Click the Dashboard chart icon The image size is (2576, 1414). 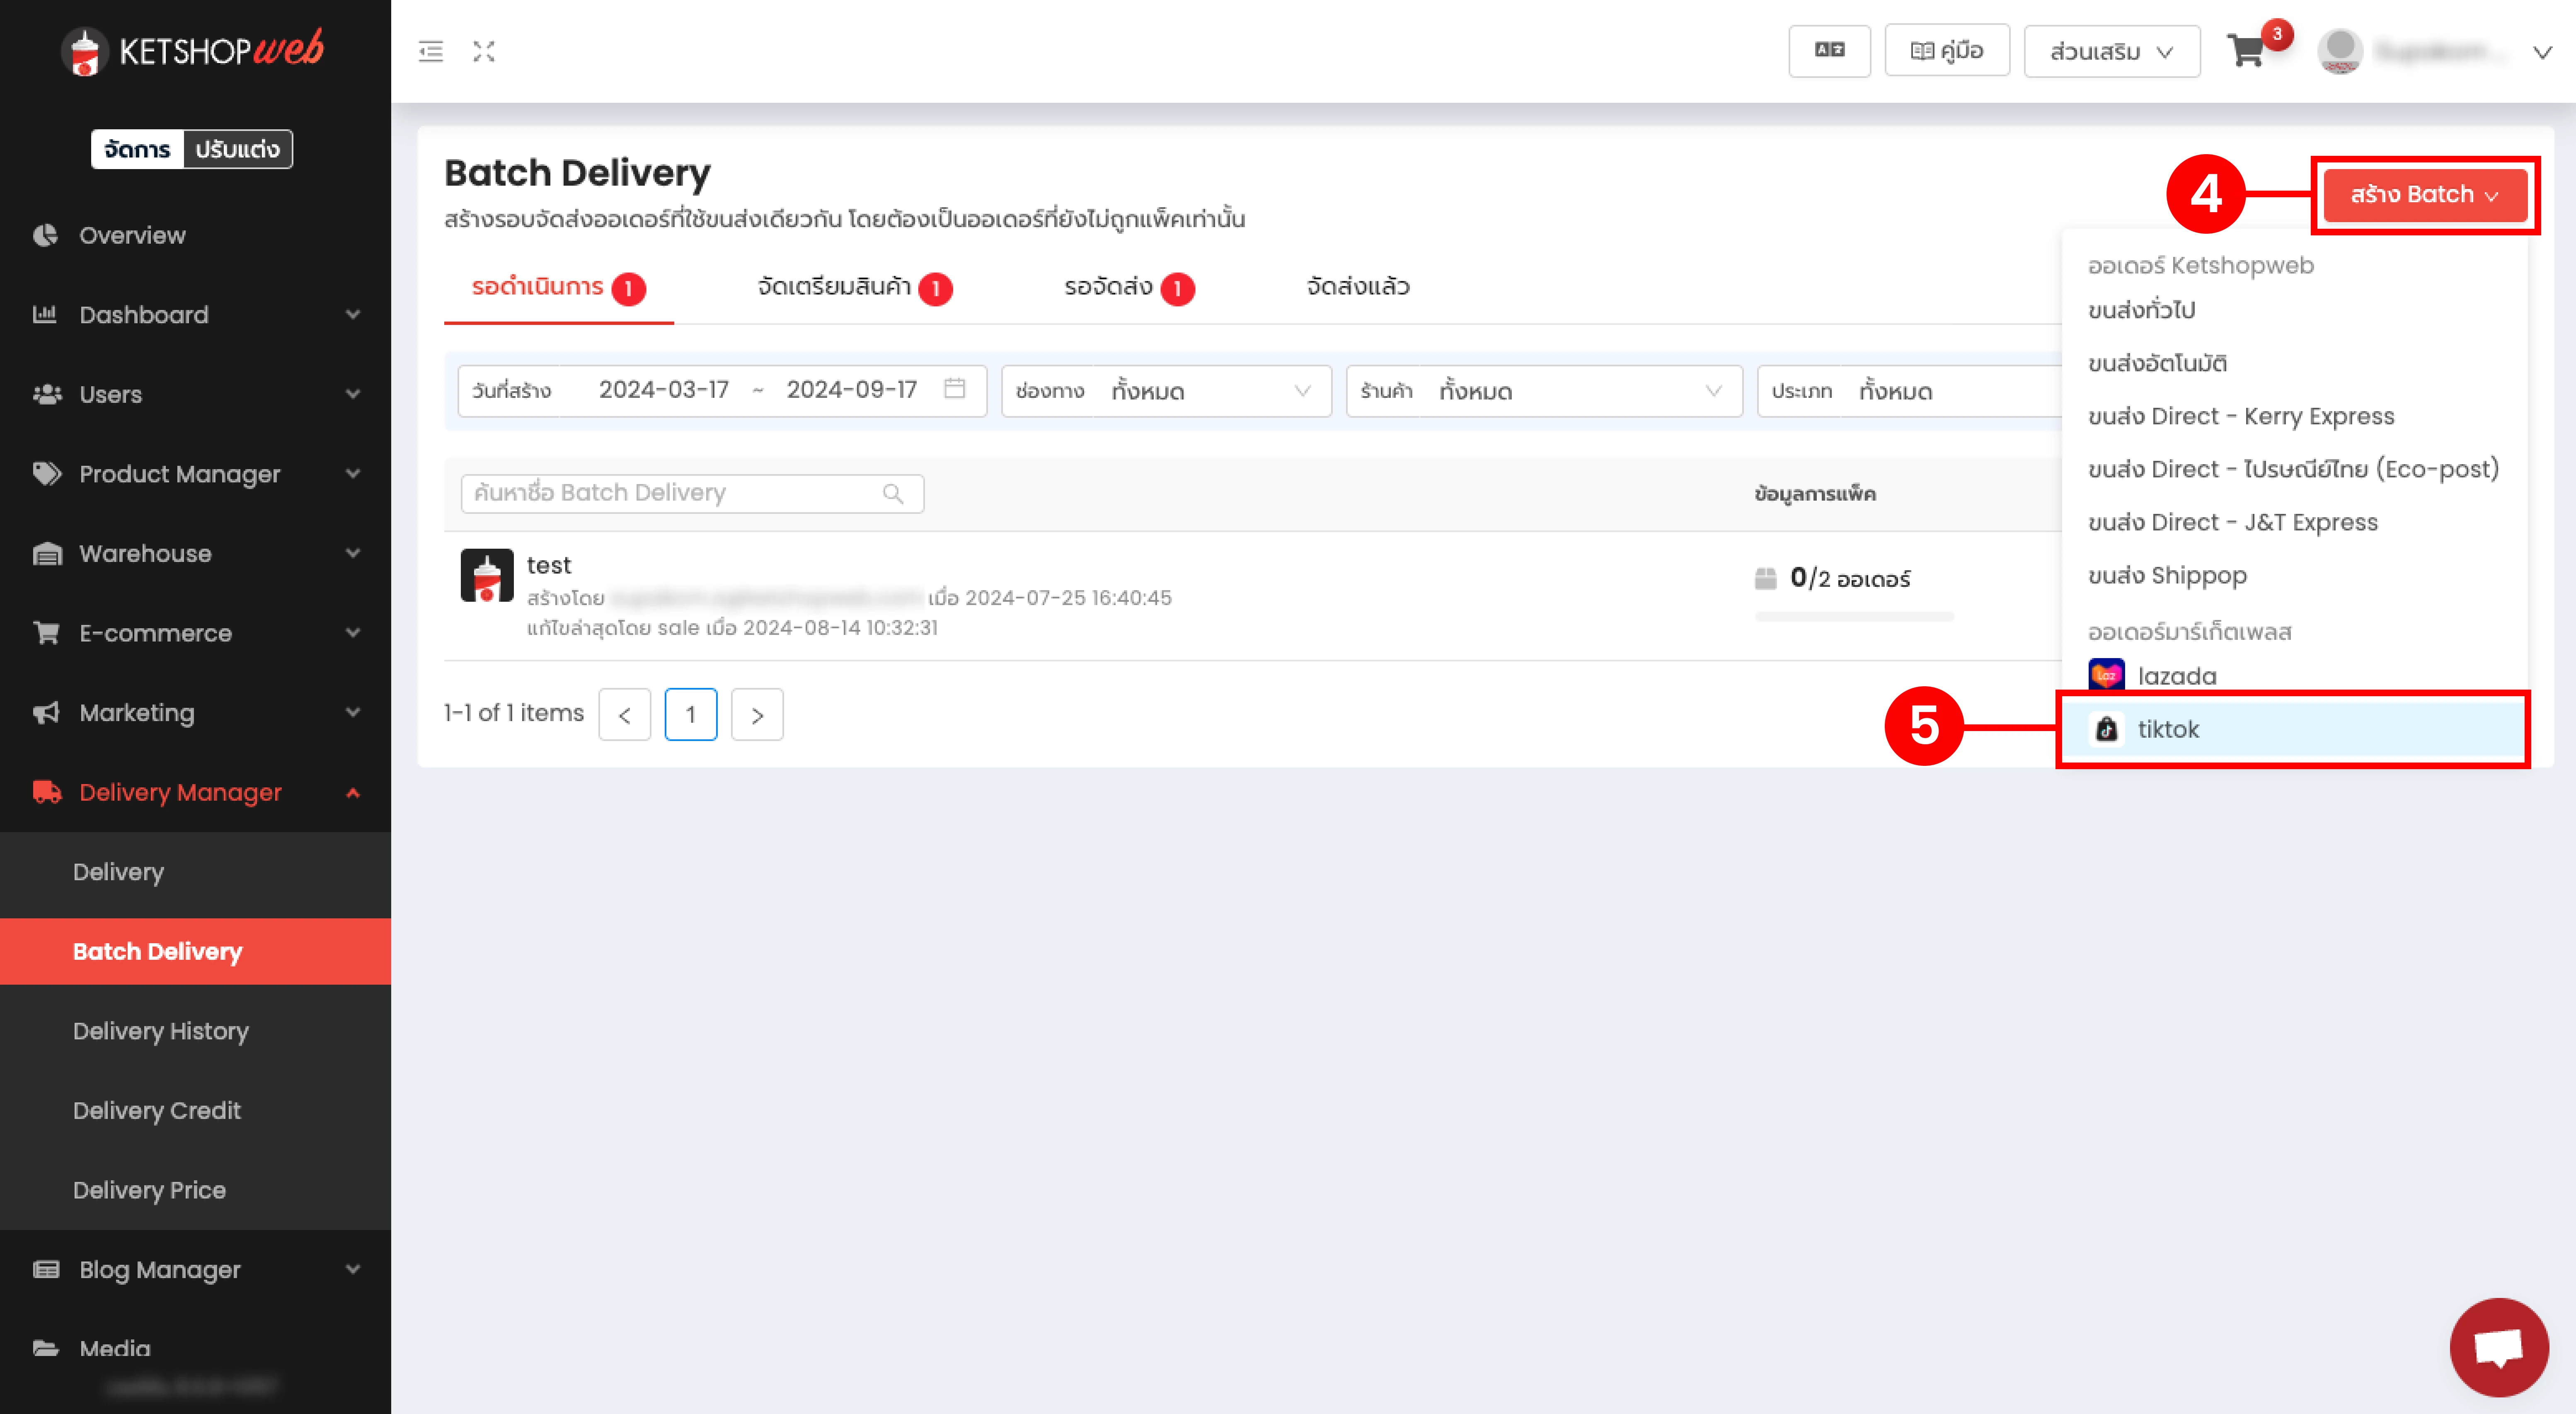pyautogui.click(x=45, y=315)
